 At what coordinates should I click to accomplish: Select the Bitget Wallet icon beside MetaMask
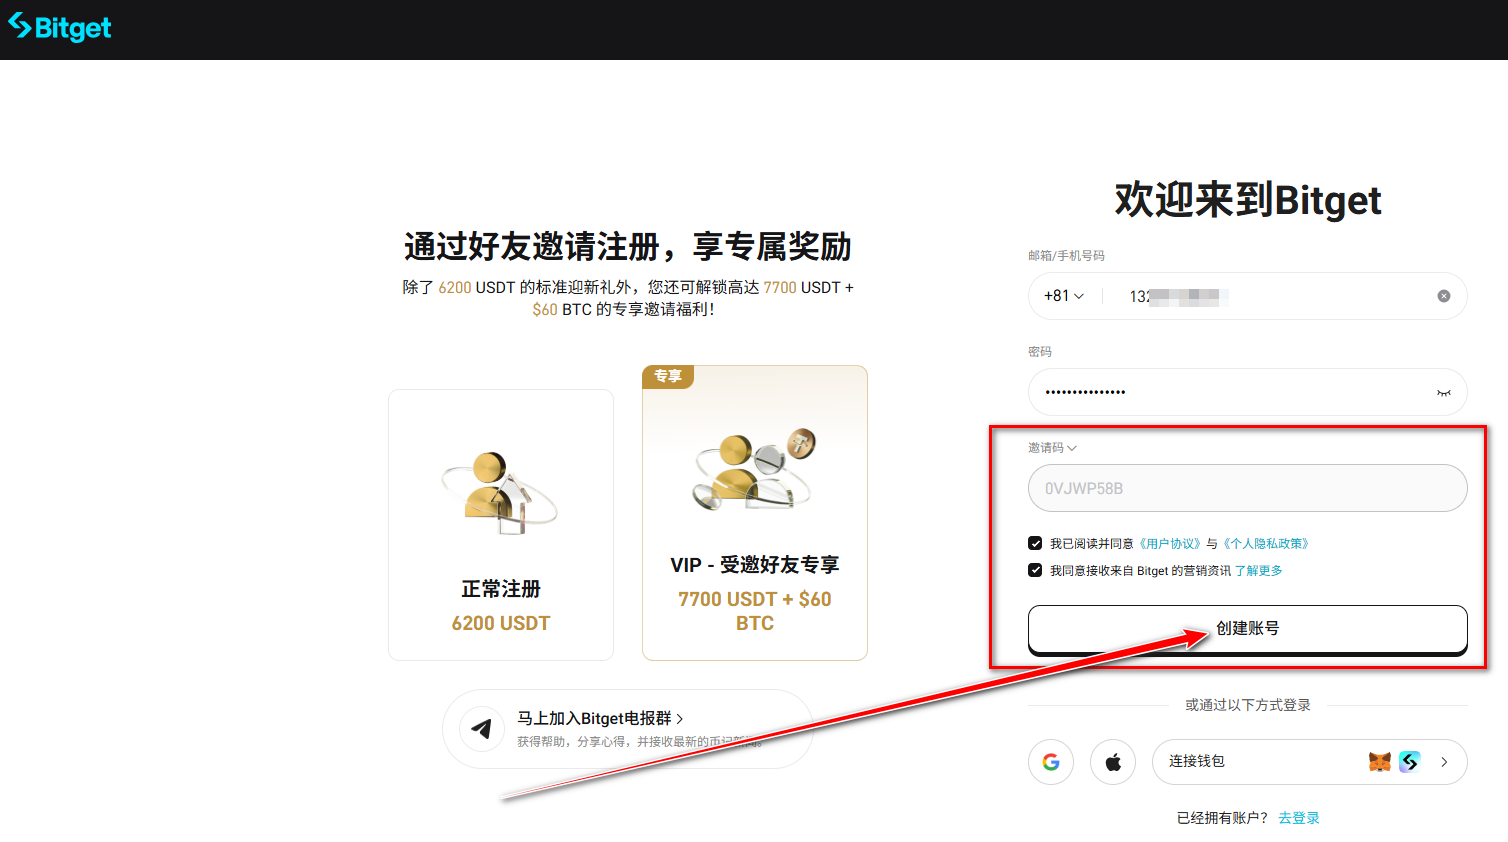pyautogui.click(x=1410, y=761)
